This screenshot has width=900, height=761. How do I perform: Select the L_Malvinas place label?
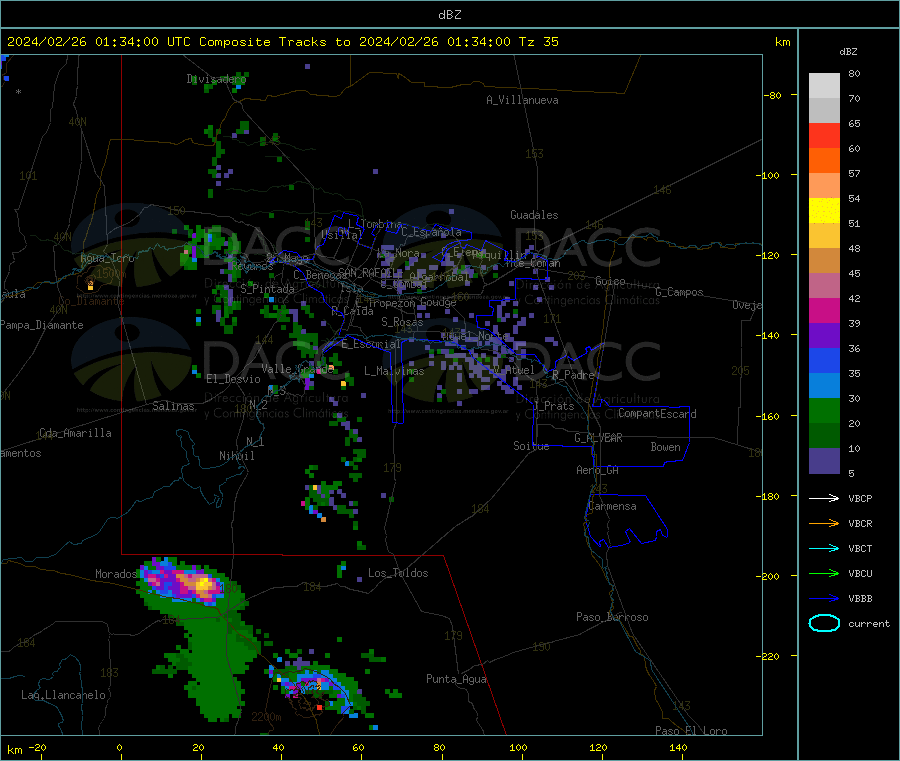tap(394, 371)
